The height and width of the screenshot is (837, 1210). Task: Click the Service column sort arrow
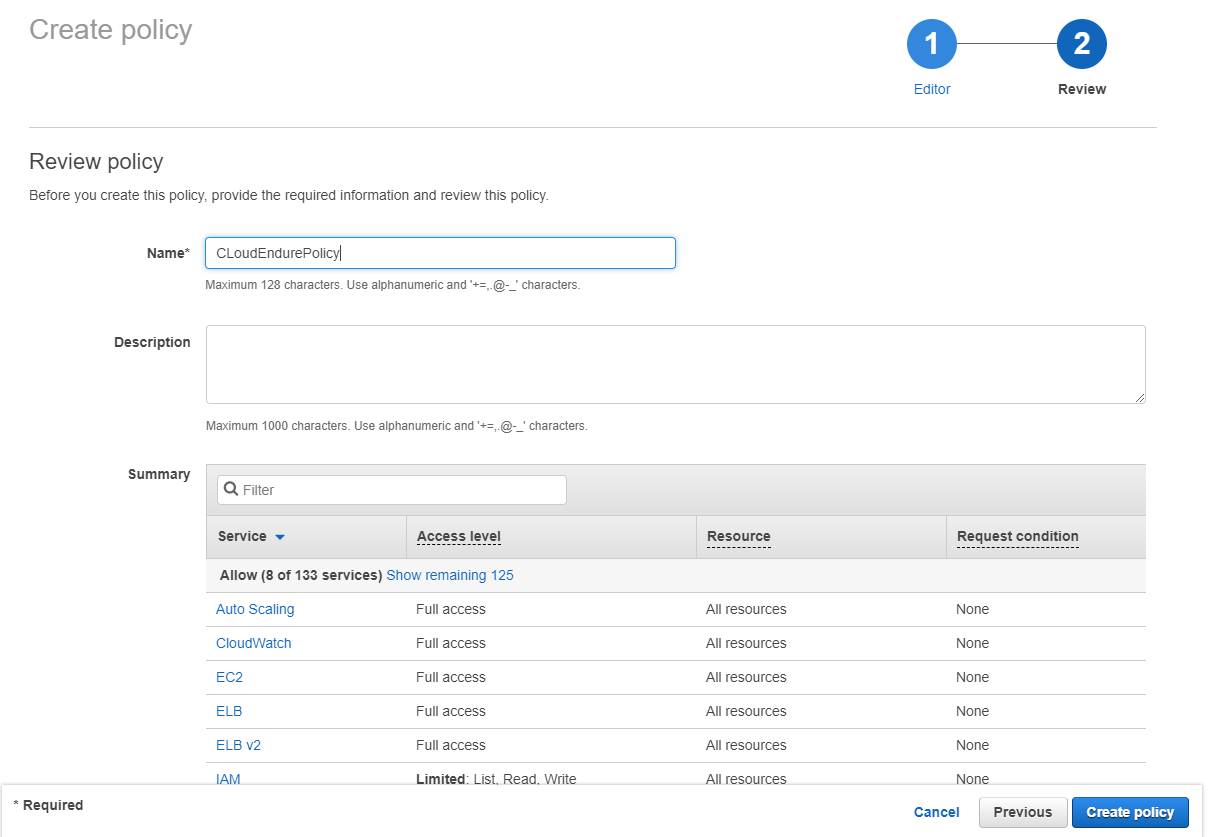[x=280, y=537]
